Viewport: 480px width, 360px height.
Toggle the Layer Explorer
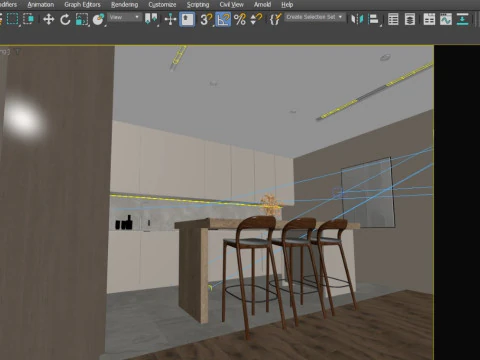[x=410, y=19]
